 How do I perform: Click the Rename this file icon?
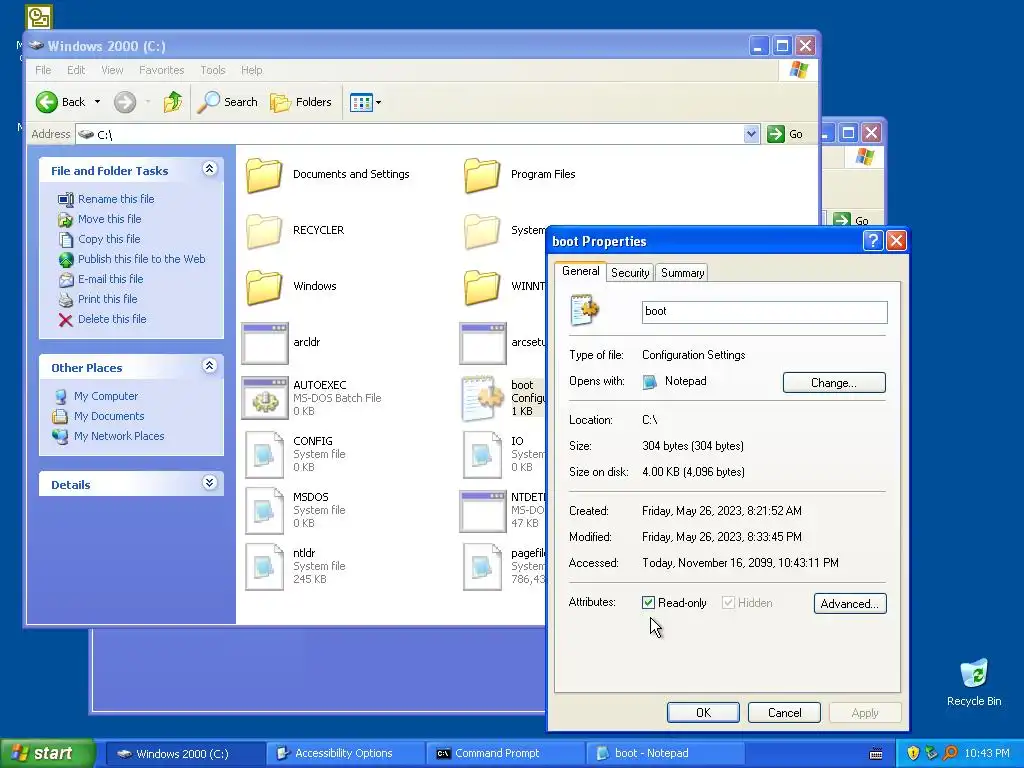(x=66, y=199)
